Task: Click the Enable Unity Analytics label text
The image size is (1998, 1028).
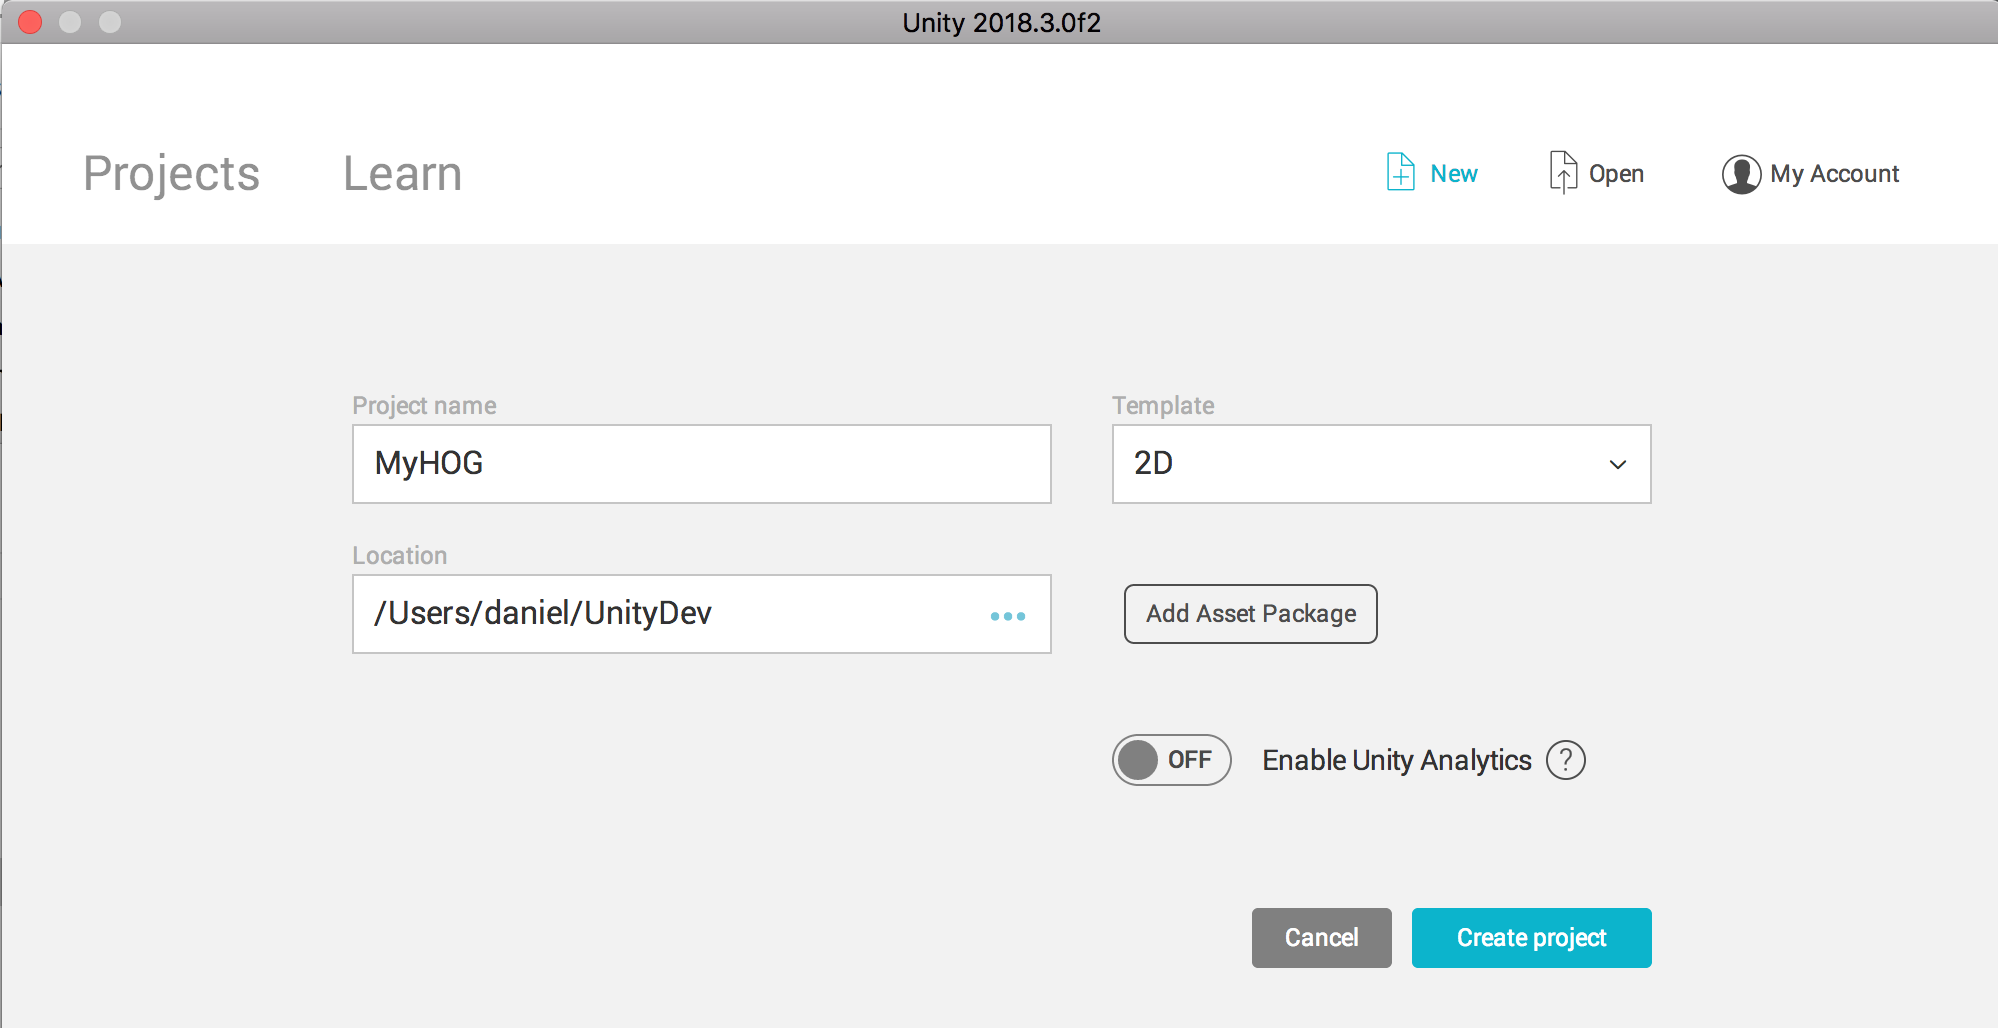Action: (x=1396, y=760)
